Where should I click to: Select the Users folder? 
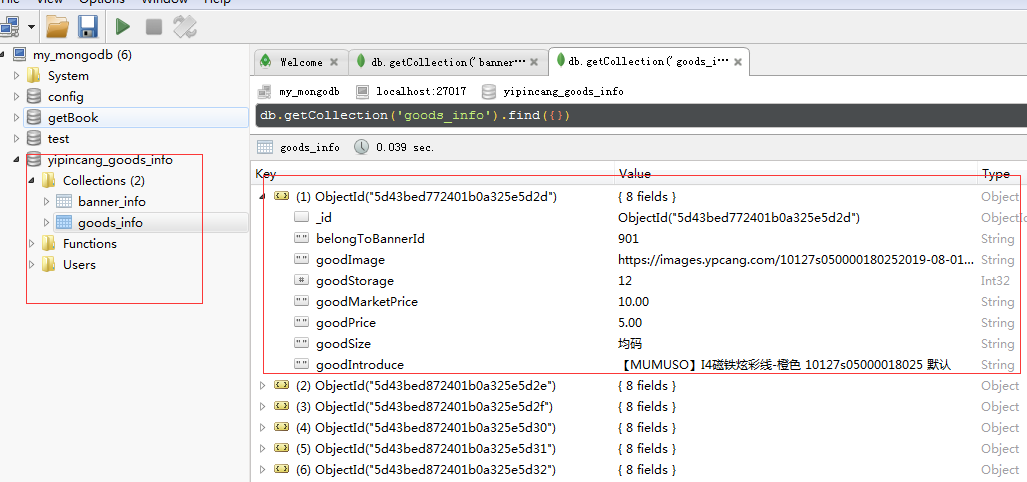pos(79,265)
